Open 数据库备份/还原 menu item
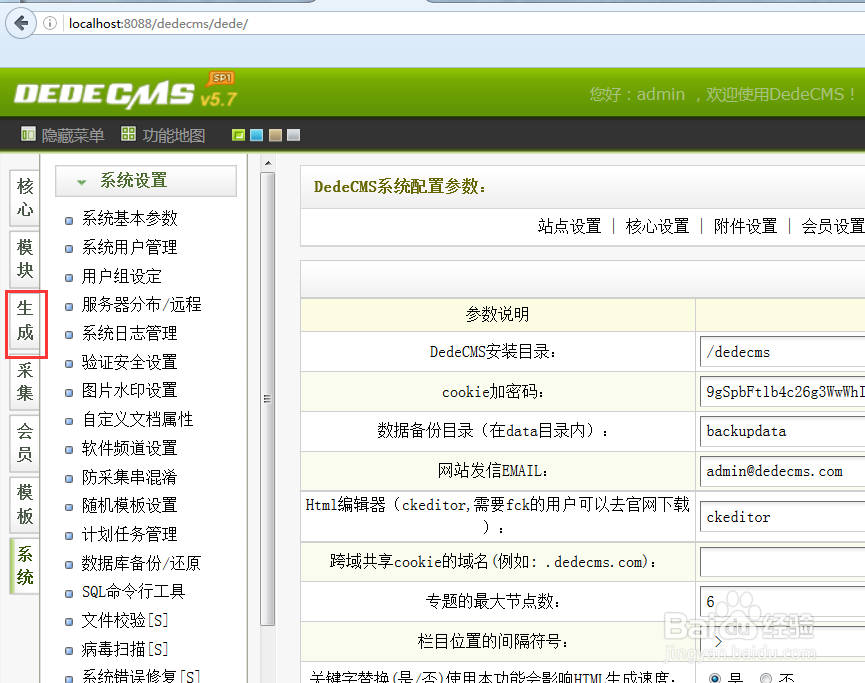Screen dimensions: 865x683 pyautogui.click(x=142, y=563)
